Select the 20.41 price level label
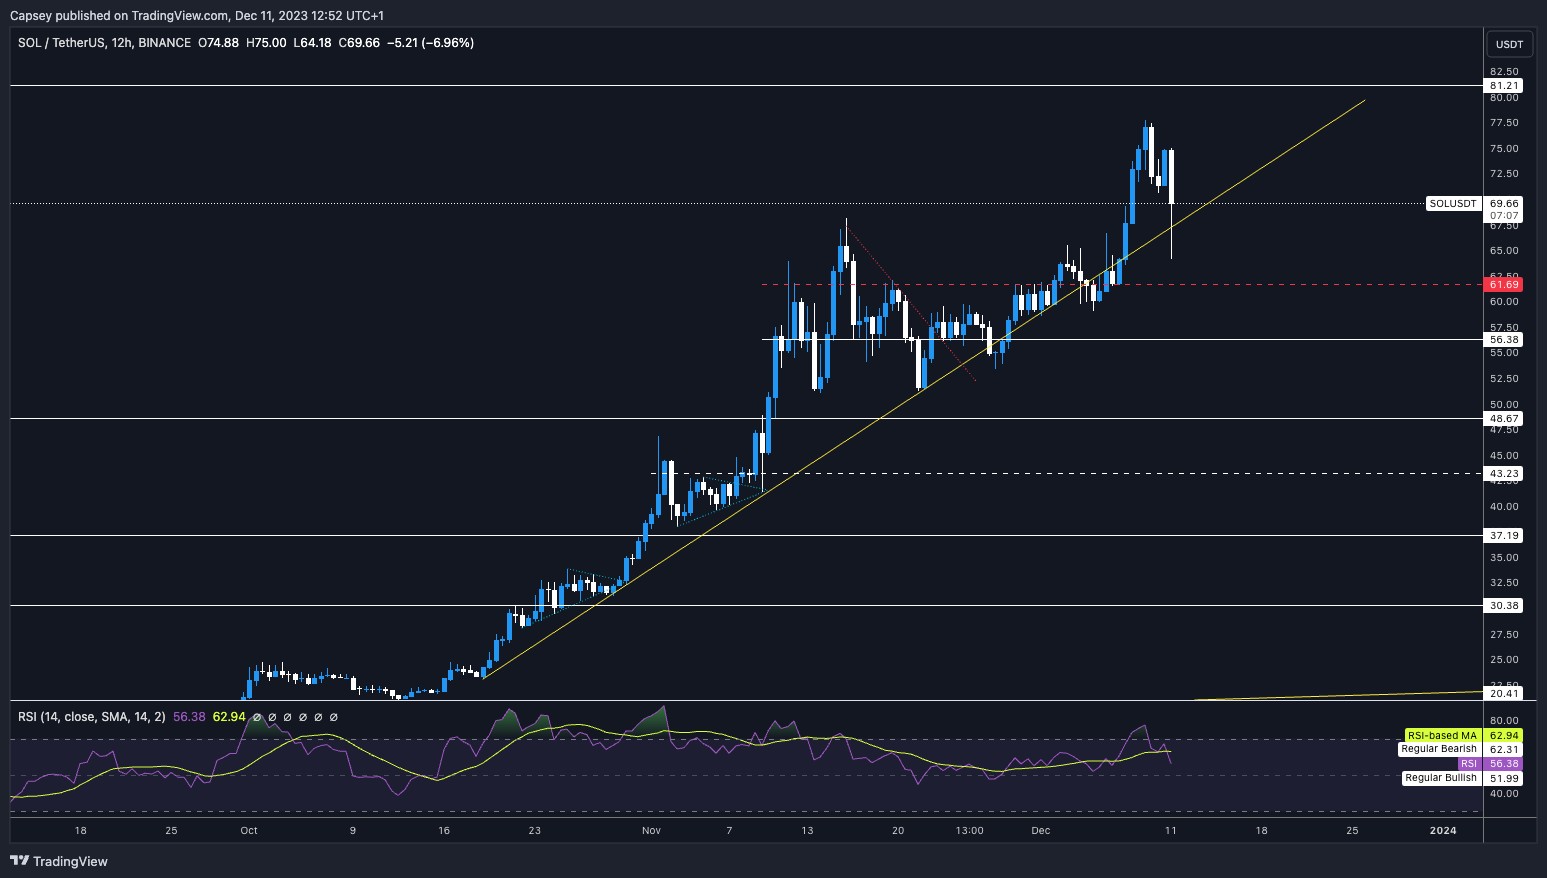Image resolution: width=1547 pixels, height=878 pixels. click(x=1504, y=693)
